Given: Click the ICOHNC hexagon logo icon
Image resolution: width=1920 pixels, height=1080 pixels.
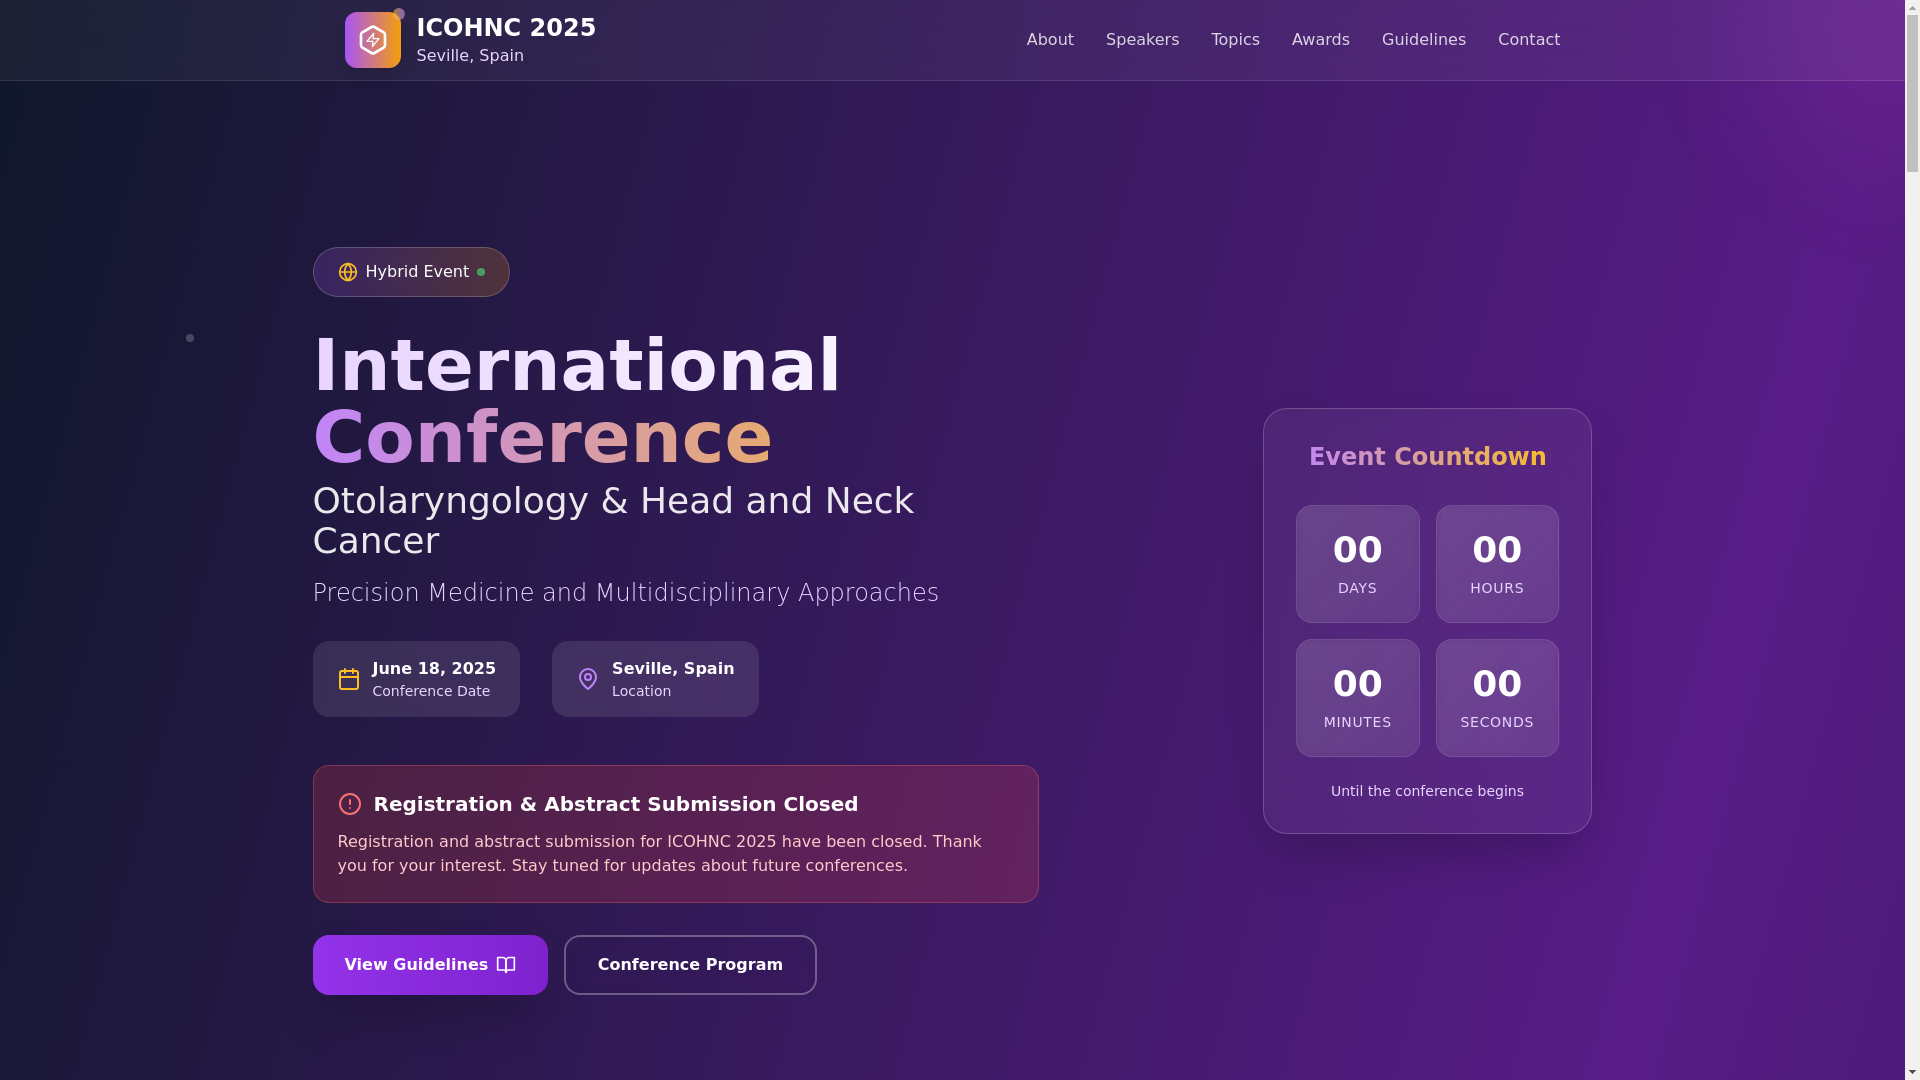Looking at the screenshot, I should [x=372, y=40].
